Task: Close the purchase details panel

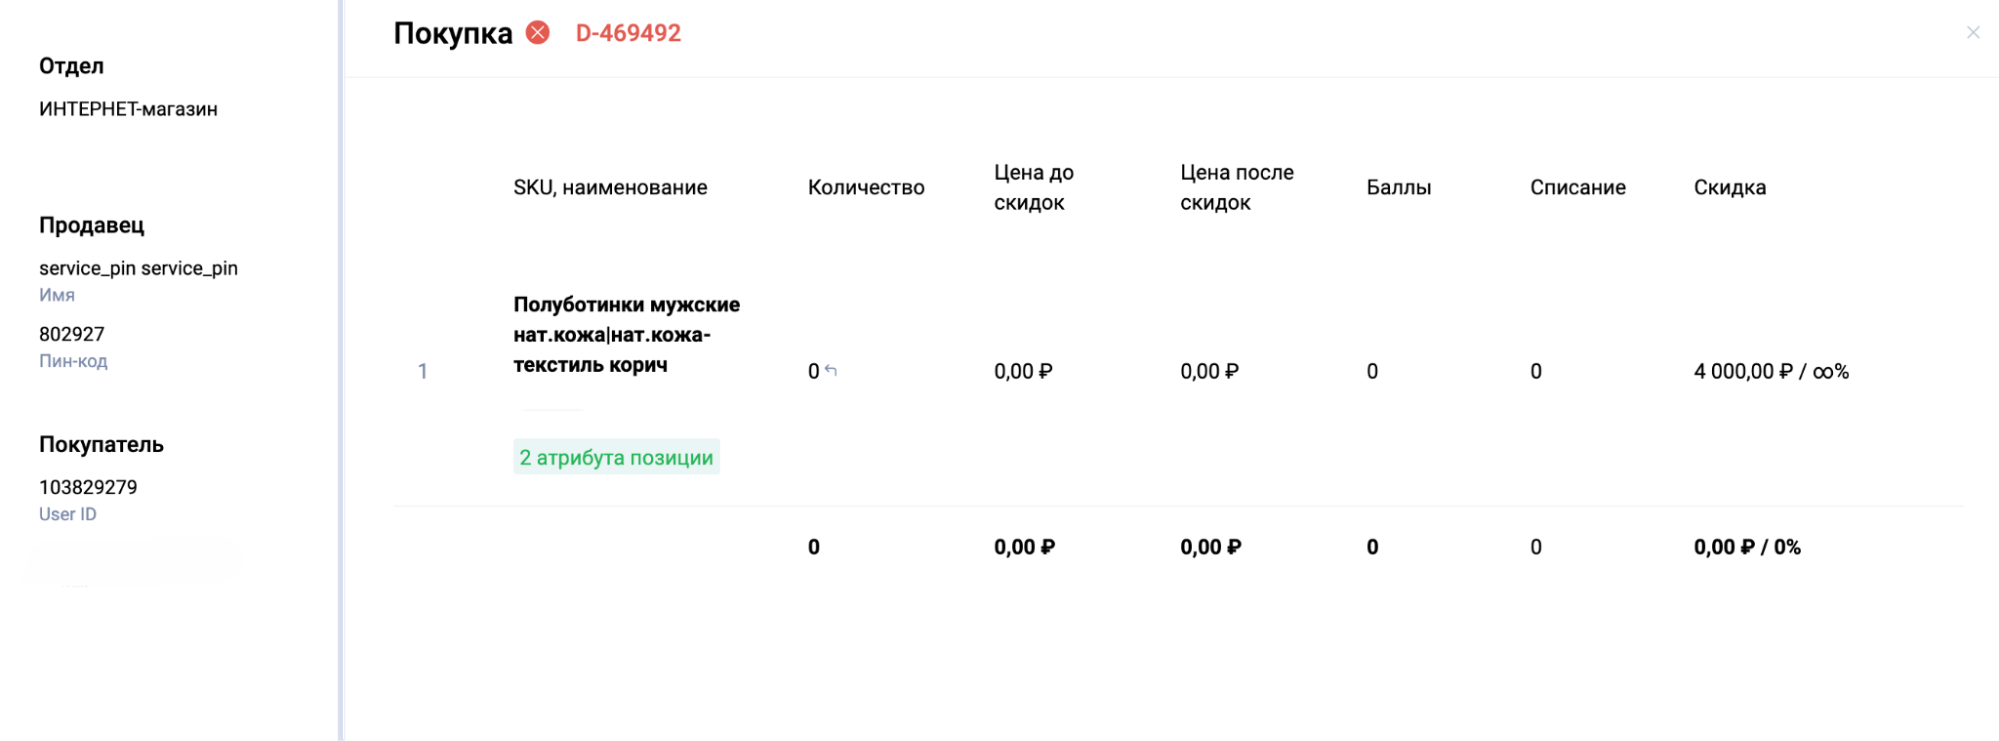Action: pos(1972,33)
